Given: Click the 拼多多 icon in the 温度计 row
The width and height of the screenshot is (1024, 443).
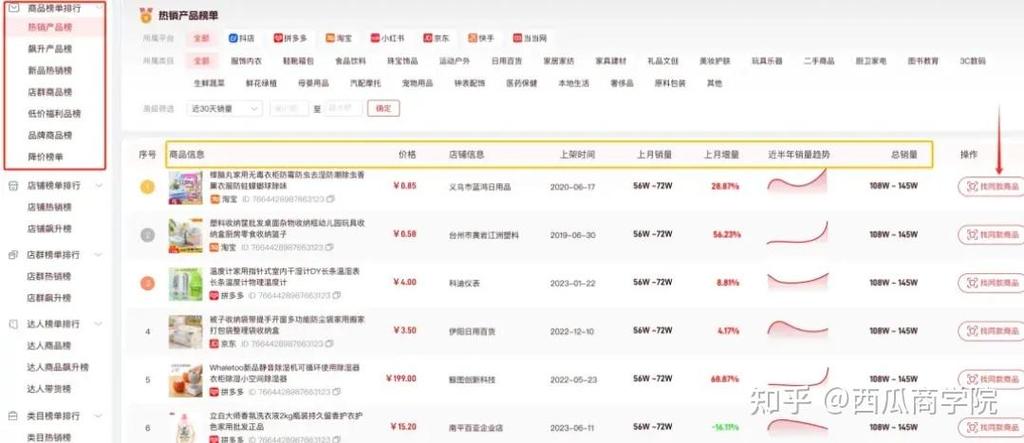Looking at the screenshot, I should coord(214,295).
